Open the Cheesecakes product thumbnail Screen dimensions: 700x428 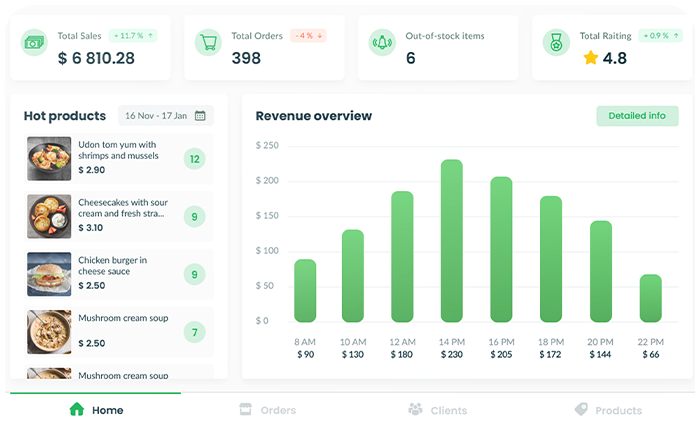coord(49,215)
